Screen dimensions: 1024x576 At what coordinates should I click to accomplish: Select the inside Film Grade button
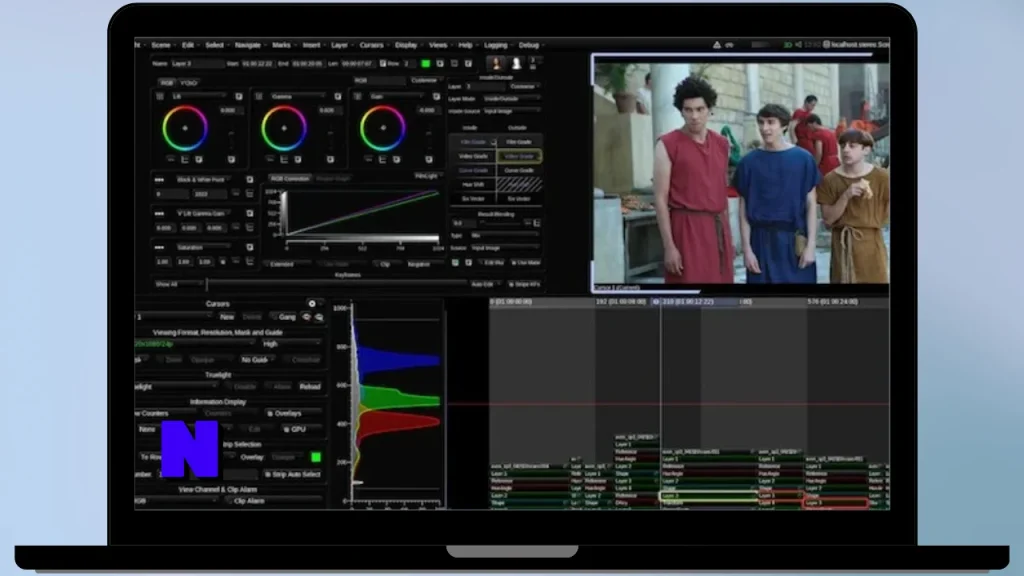[473, 142]
